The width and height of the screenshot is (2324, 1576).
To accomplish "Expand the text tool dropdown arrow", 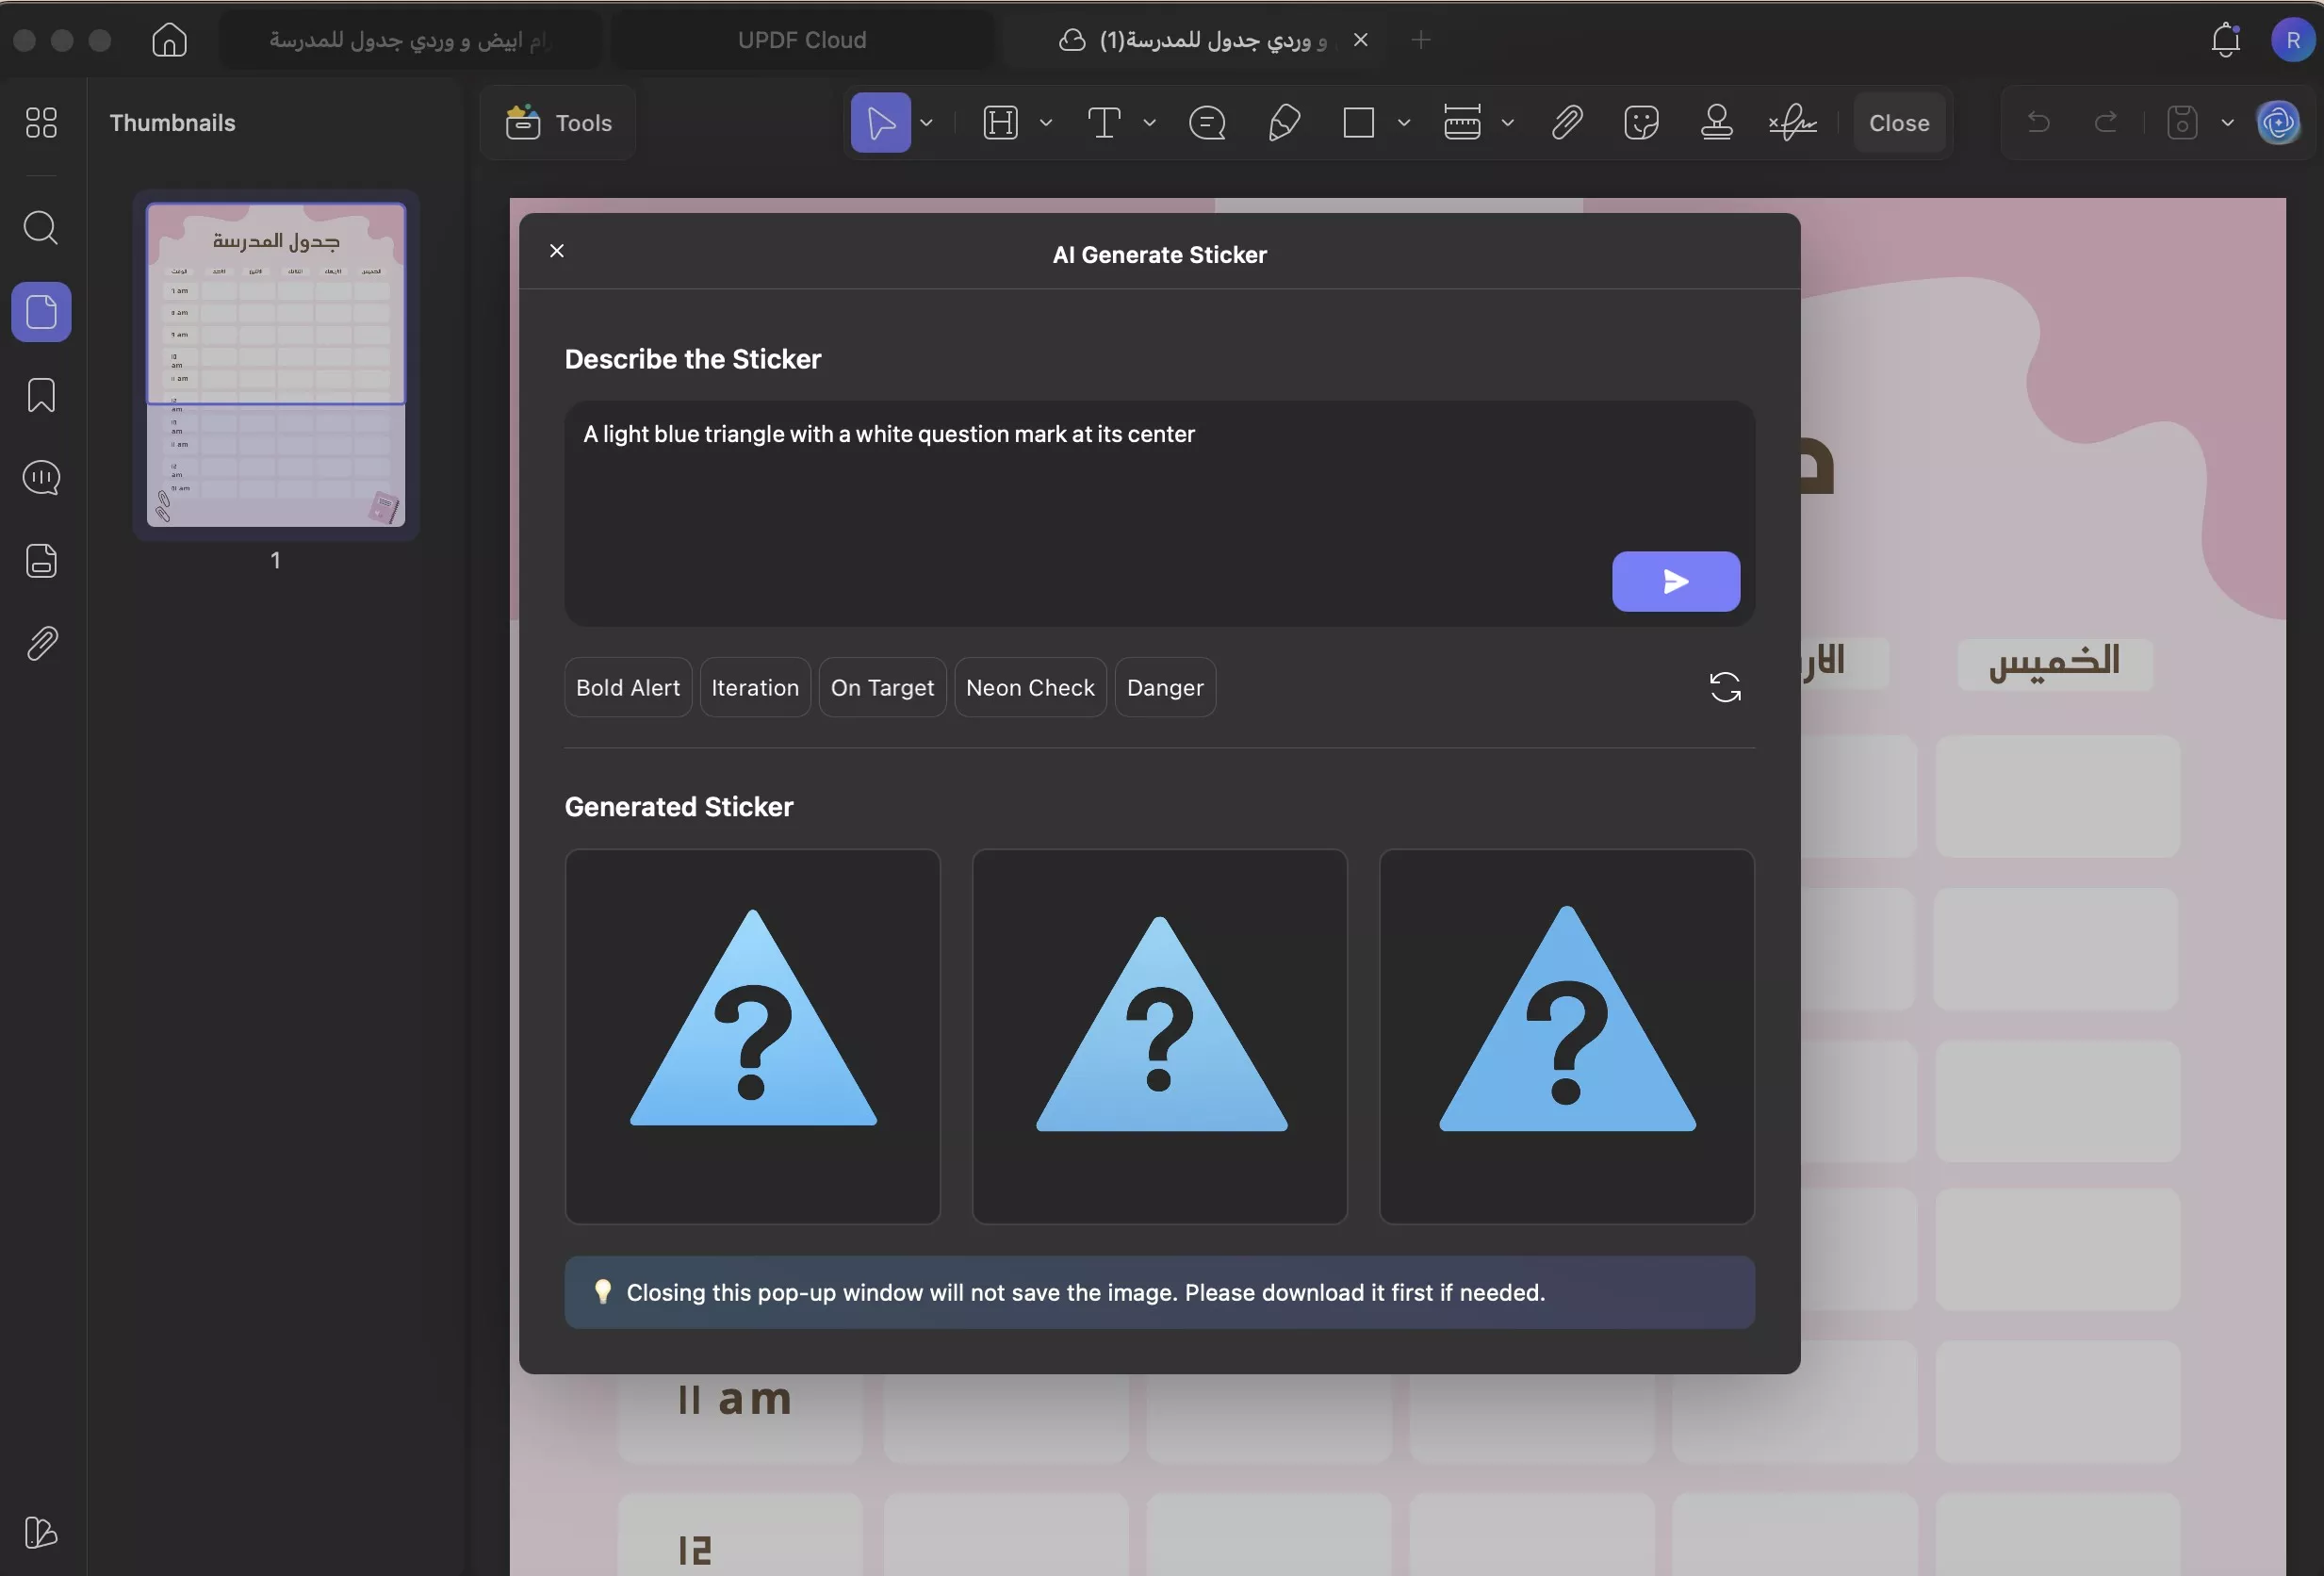I will [1150, 123].
